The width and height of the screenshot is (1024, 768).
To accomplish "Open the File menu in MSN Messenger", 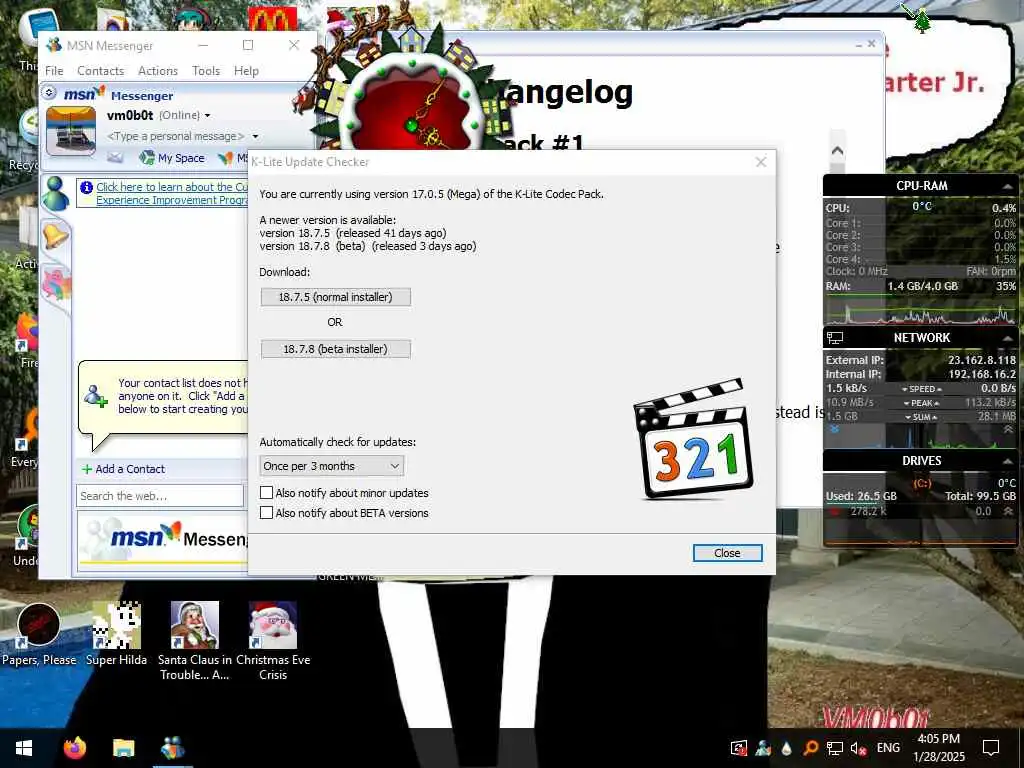I will coord(54,71).
